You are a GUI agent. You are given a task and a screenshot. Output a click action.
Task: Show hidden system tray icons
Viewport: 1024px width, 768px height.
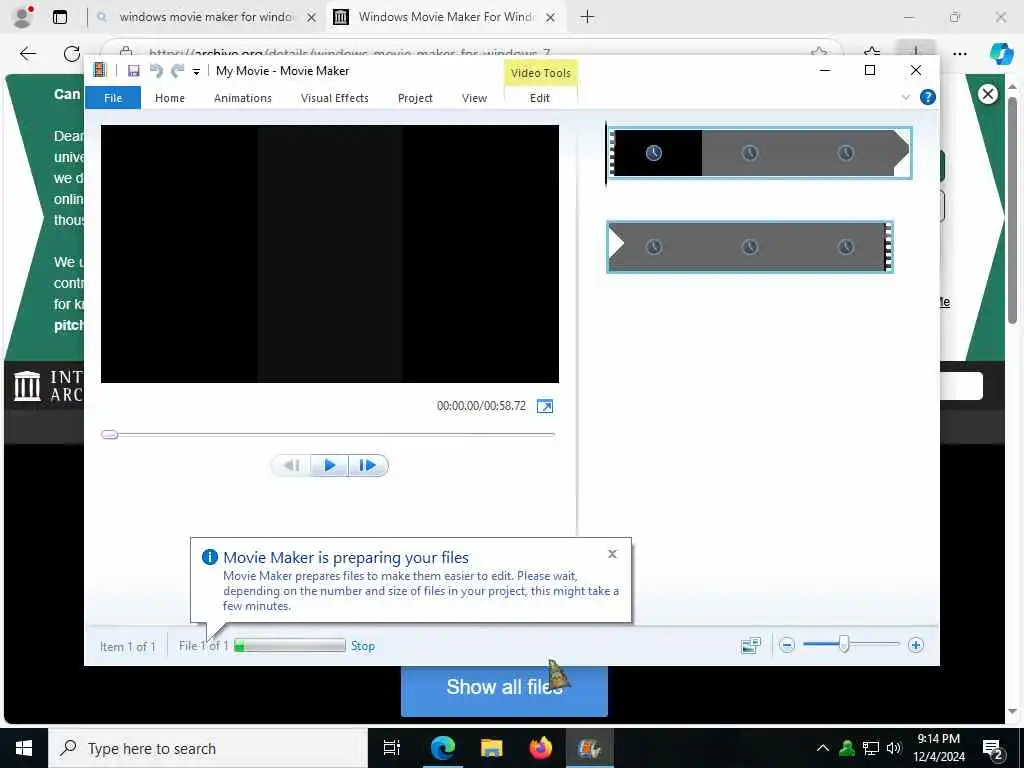click(x=823, y=748)
